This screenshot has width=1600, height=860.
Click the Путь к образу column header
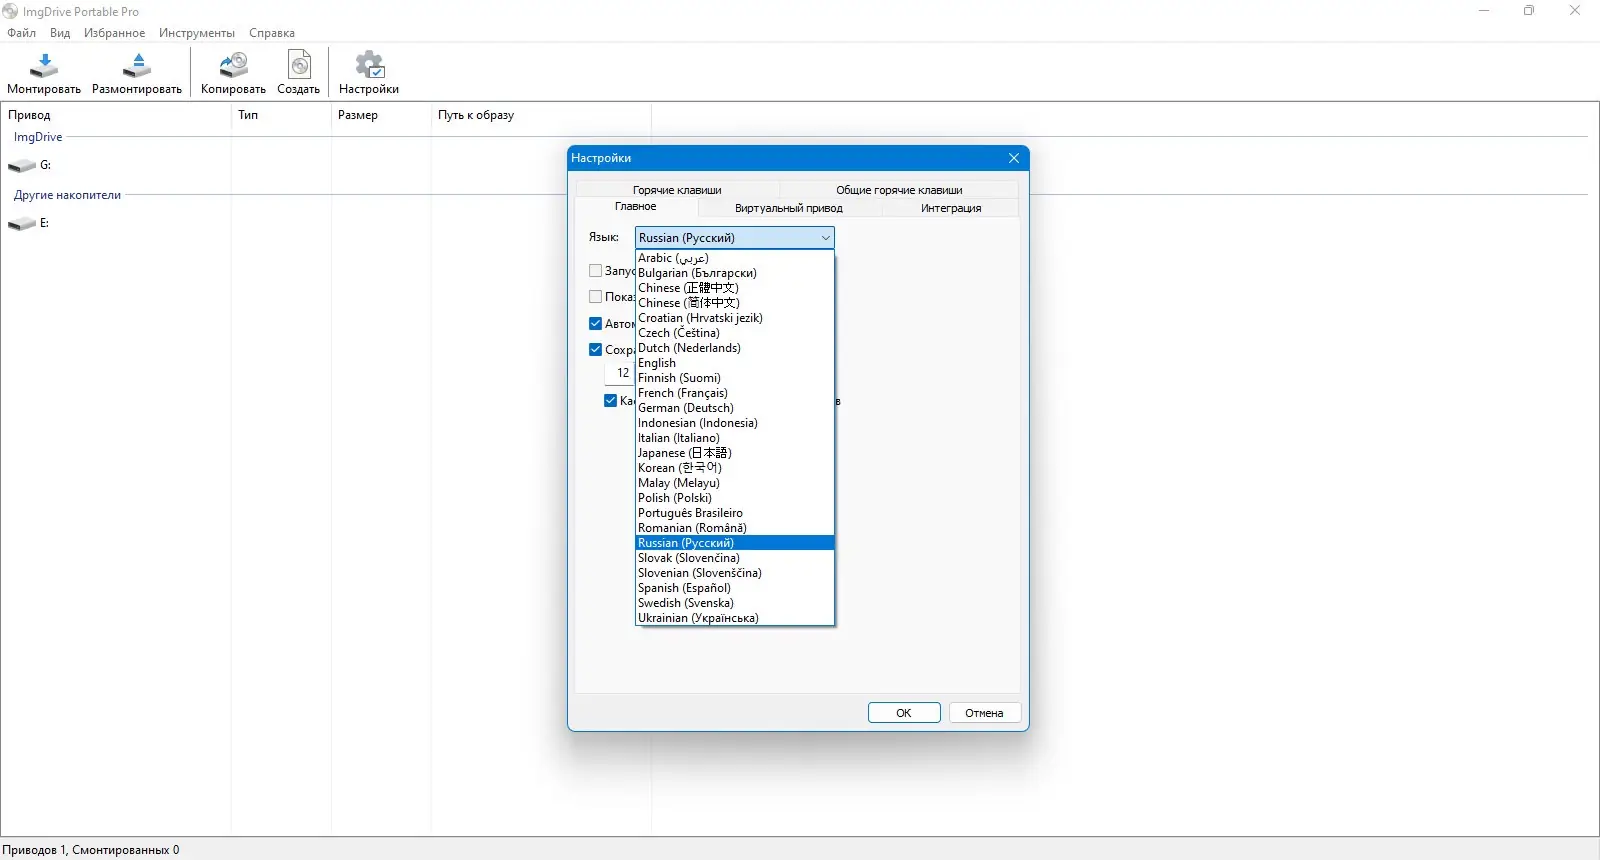point(541,115)
